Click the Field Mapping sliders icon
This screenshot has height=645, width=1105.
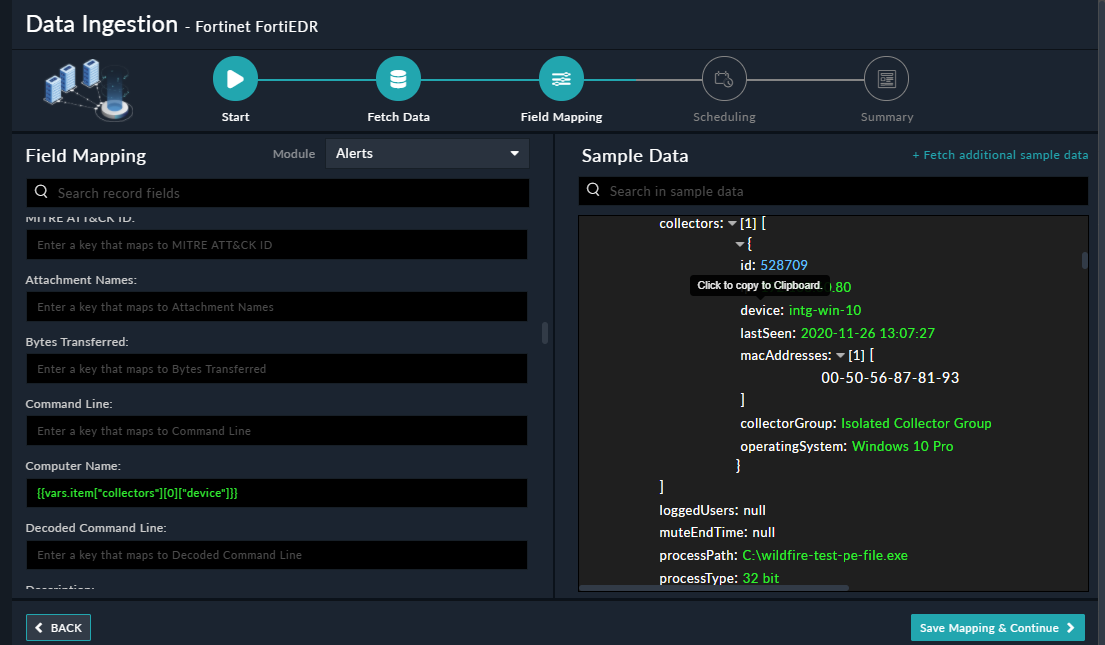(x=561, y=77)
